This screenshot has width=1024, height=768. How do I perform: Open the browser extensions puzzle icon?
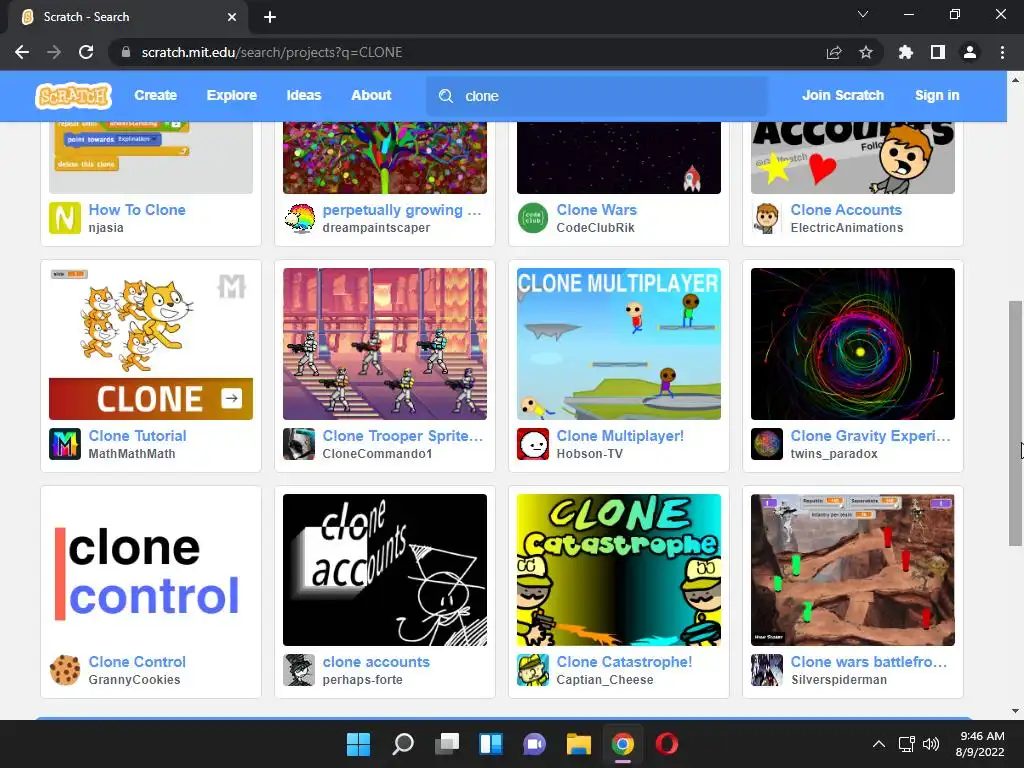point(905,52)
